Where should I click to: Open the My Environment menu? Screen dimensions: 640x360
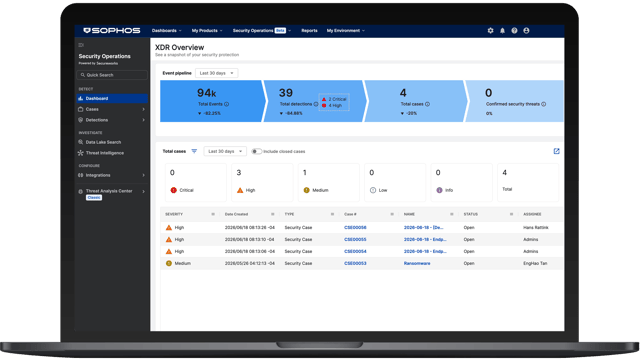point(346,31)
